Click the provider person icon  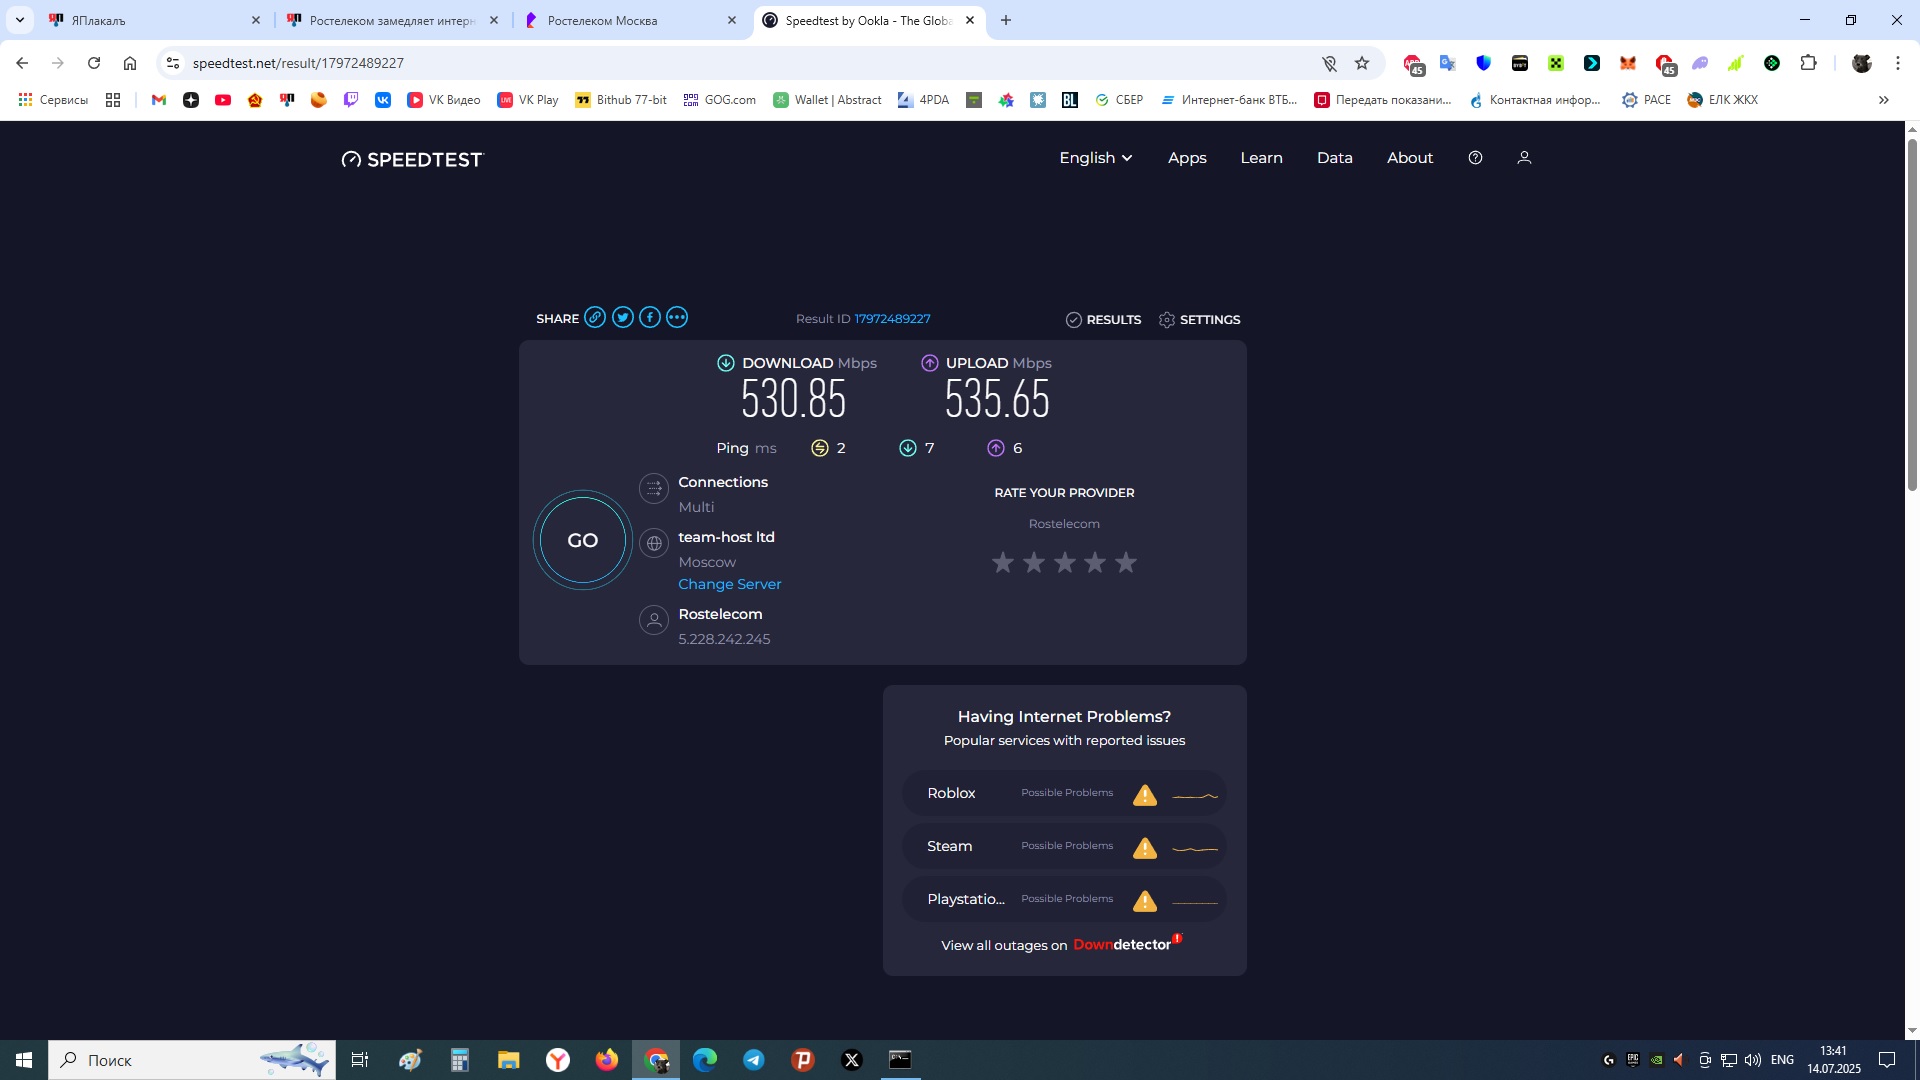[x=654, y=620]
